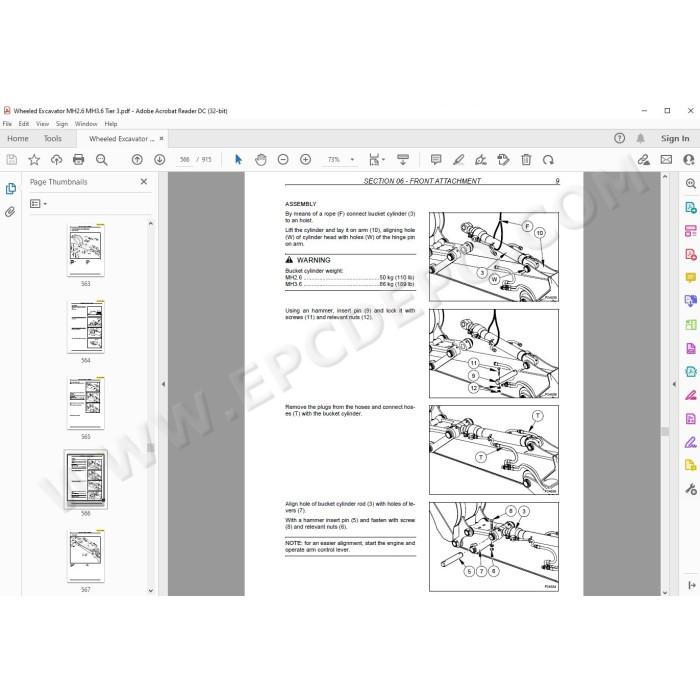Share a link to the file
The width and height of the screenshot is (700, 700).
point(643,160)
